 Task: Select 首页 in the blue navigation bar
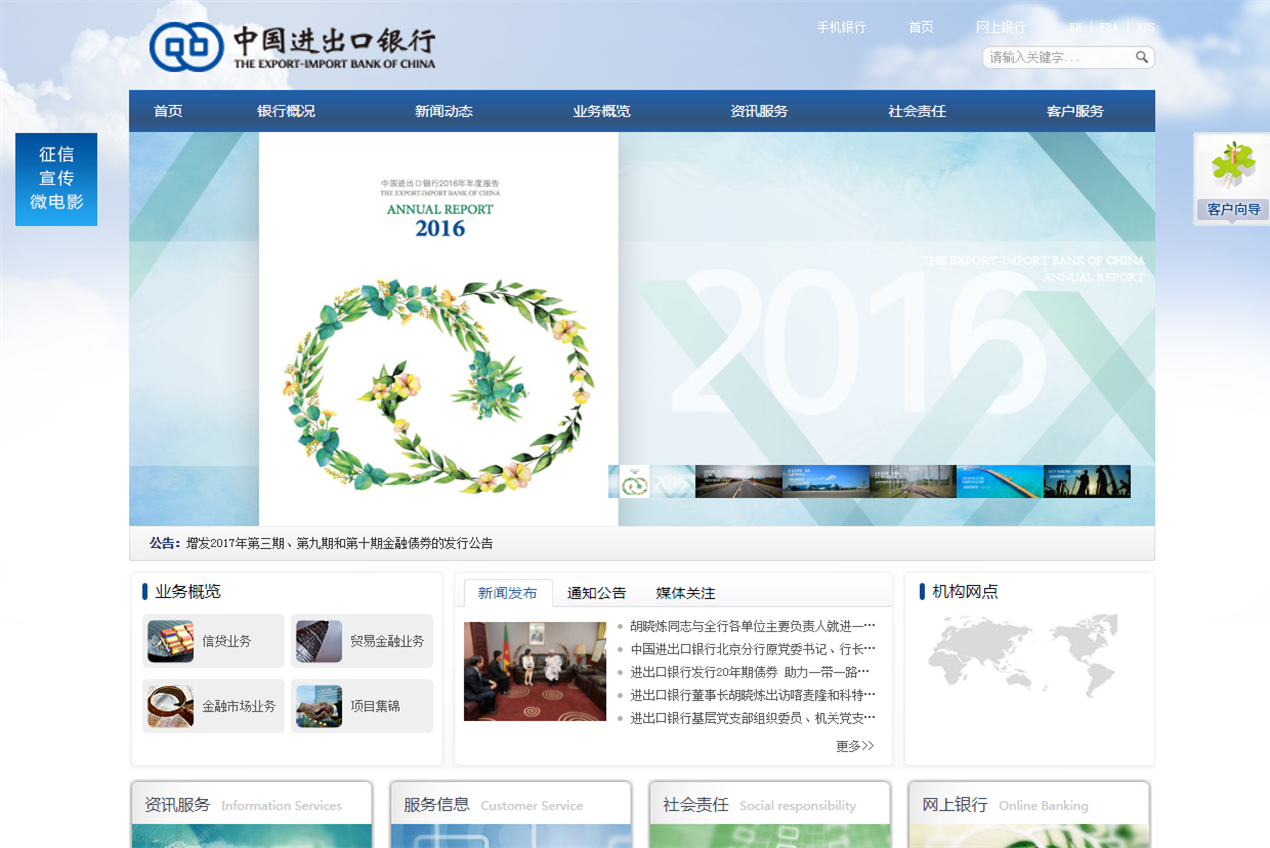168,111
